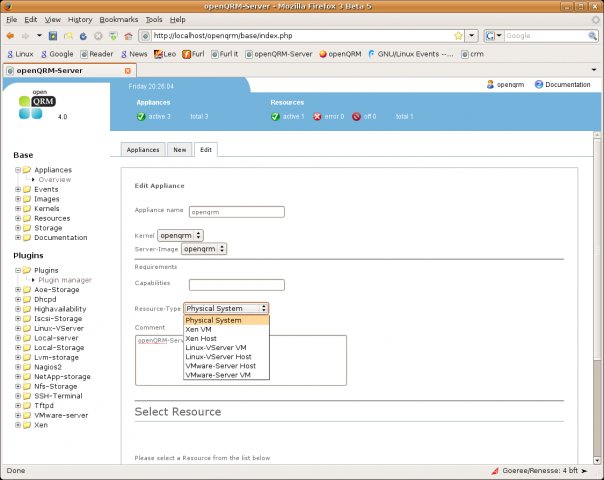604x480 pixels.
Task: Expand the Kernels tree node
Action: (18, 208)
